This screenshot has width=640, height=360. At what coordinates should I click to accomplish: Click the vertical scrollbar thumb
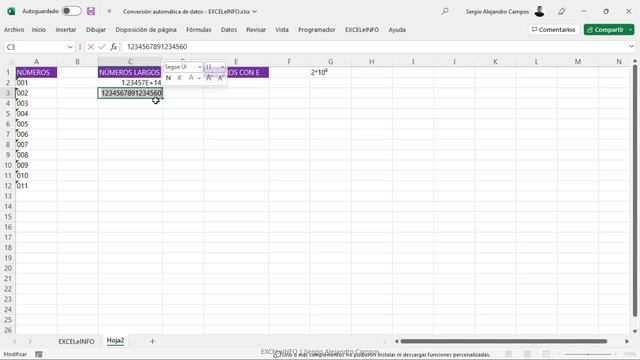point(635,191)
